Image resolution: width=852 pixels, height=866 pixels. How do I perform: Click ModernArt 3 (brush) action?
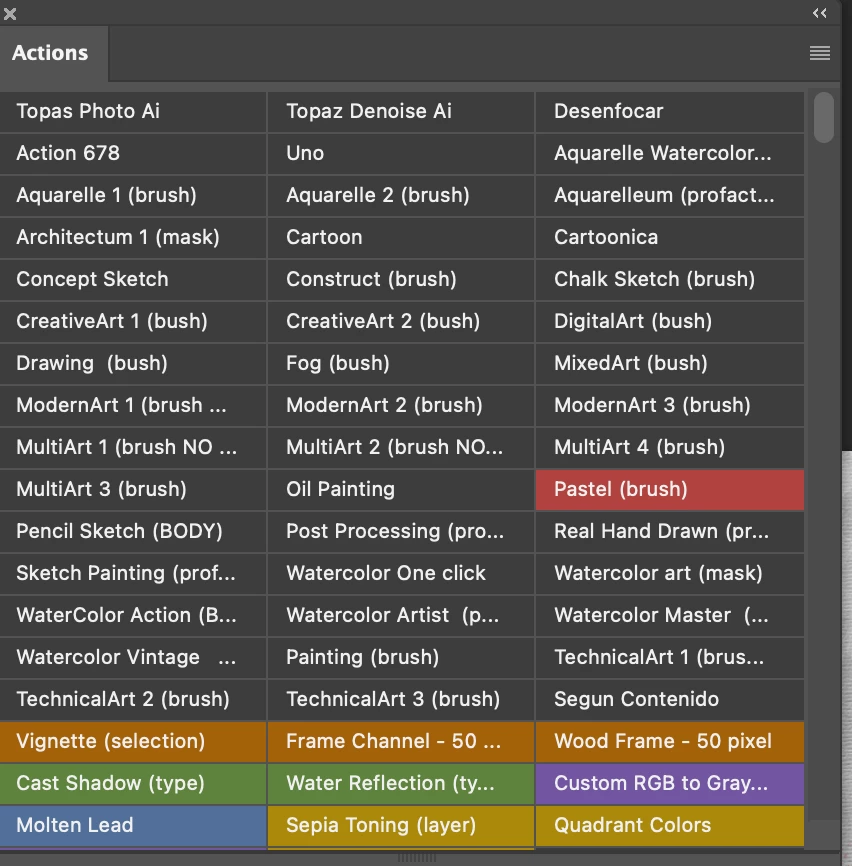[670, 405]
